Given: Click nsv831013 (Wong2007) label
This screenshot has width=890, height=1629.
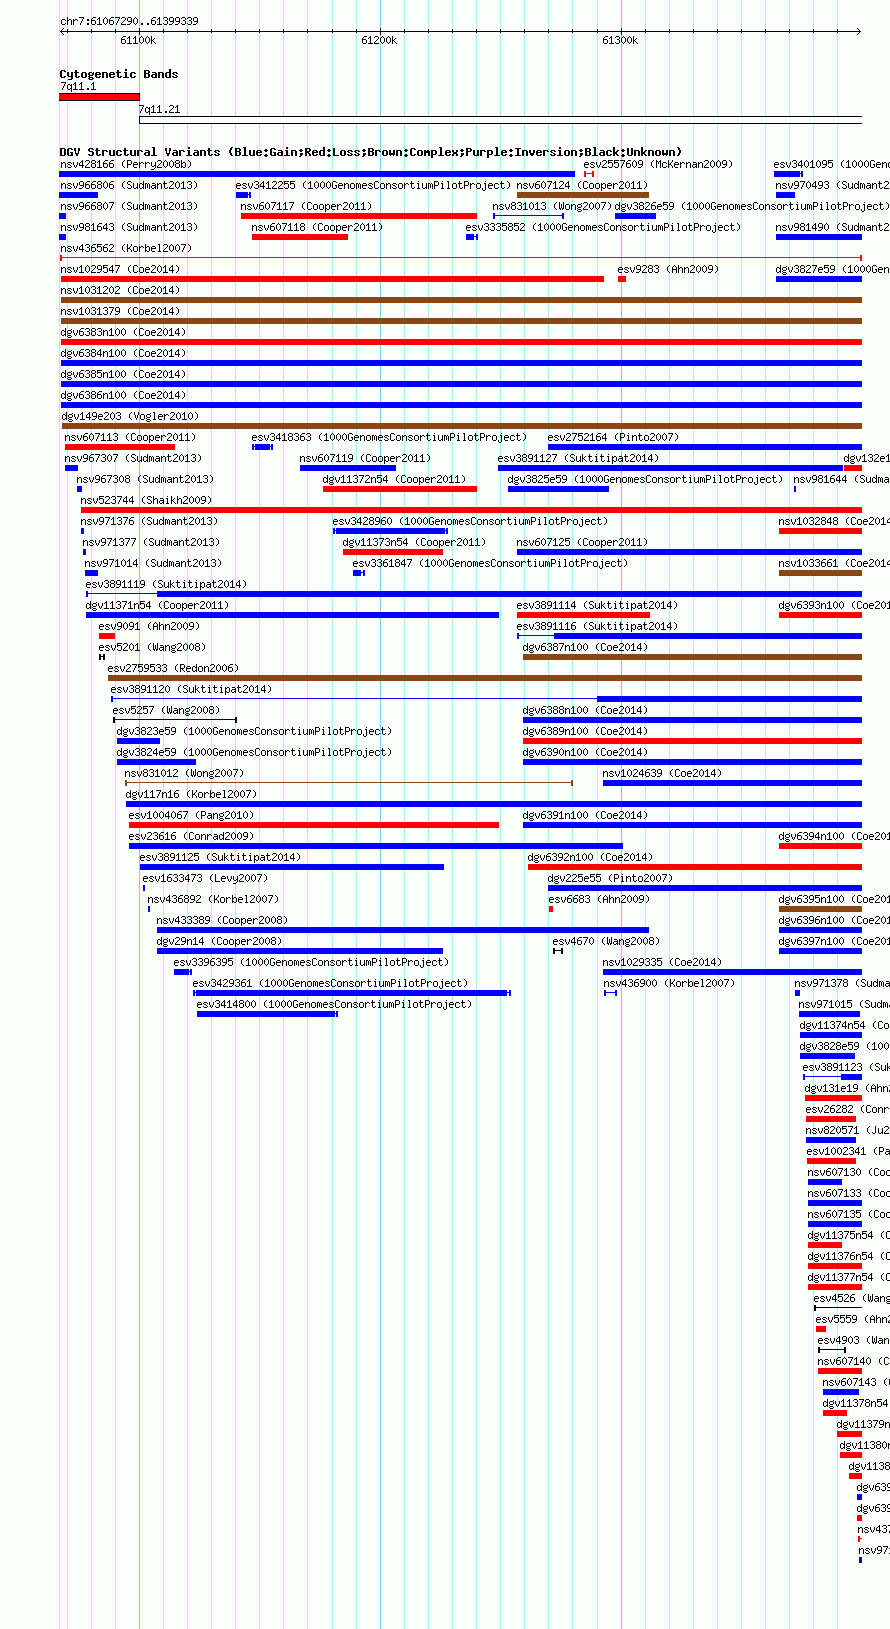Looking at the screenshot, I should pyautogui.click(x=552, y=206).
